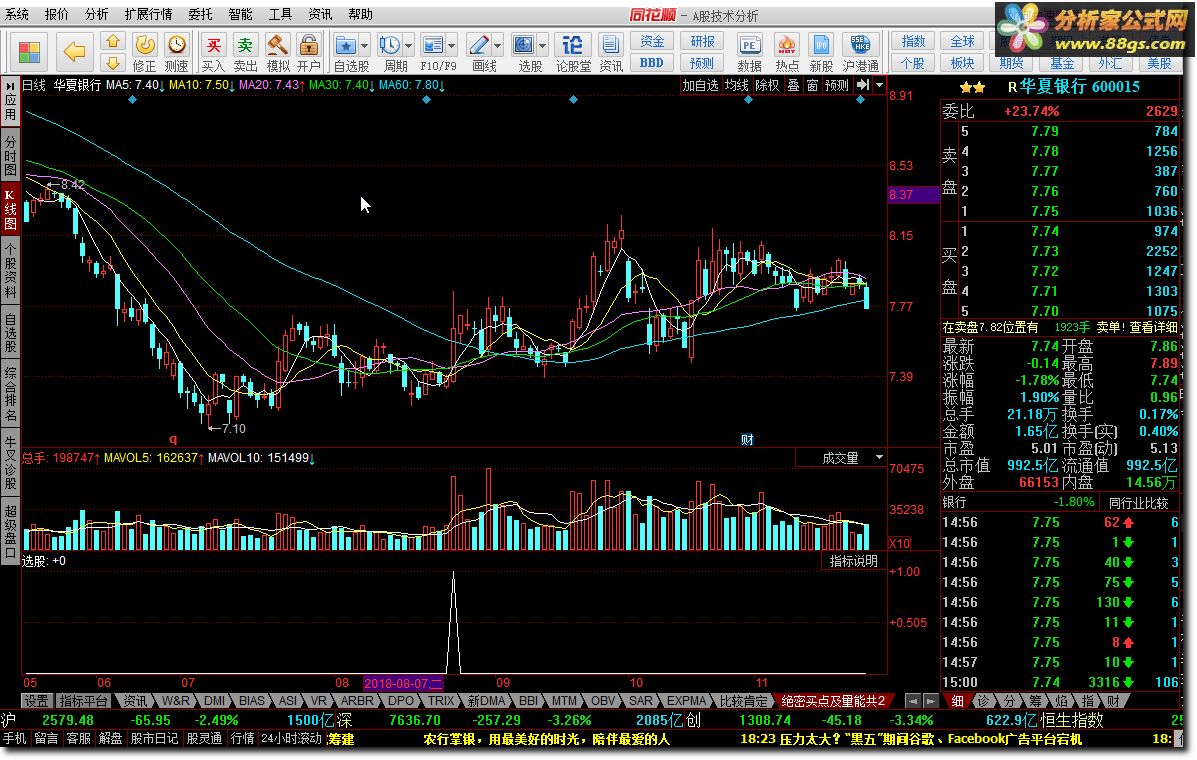Image resolution: width=1197 pixels, height=760 pixels.
Task: Expand the 自选股 dropdown arrow
Action: [x=364, y=46]
